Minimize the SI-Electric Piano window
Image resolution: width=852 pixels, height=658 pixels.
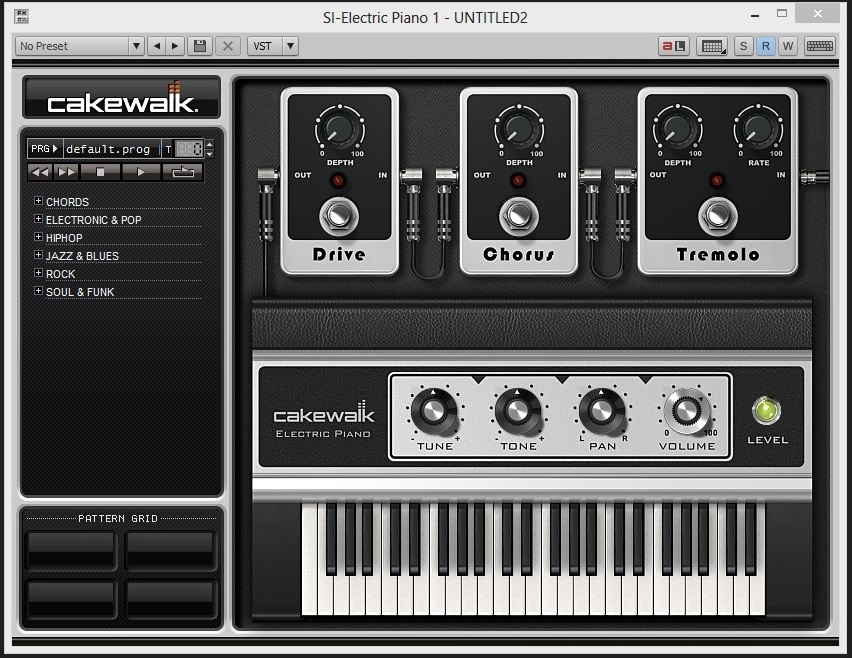coord(755,15)
